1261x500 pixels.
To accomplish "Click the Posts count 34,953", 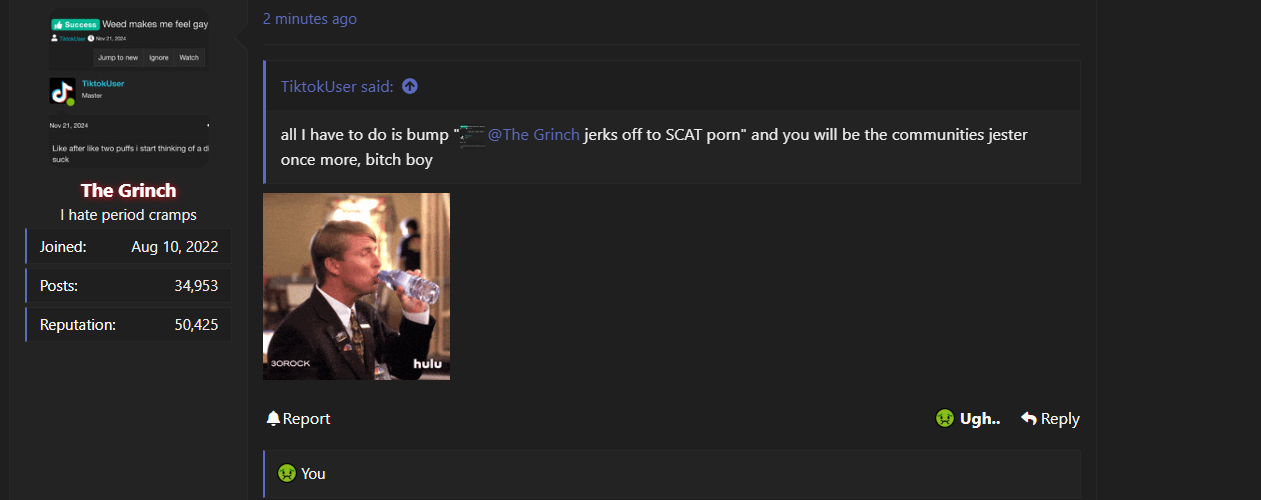I will [x=196, y=285].
